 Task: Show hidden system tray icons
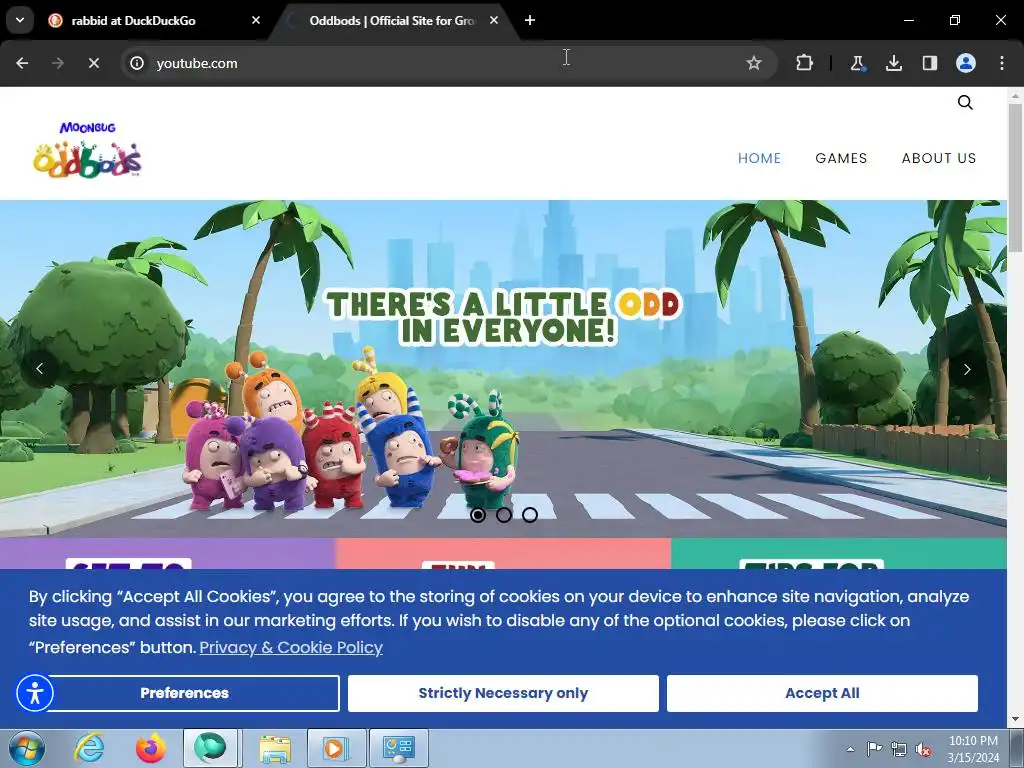(x=850, y=749)
